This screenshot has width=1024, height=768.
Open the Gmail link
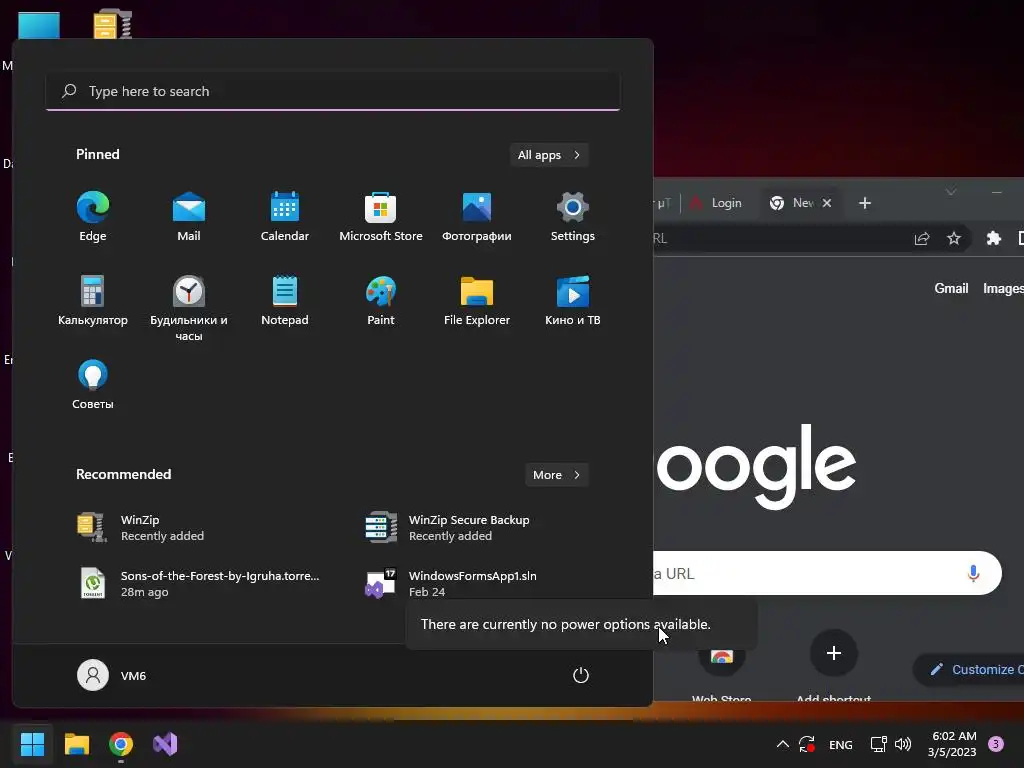point(951,288)
